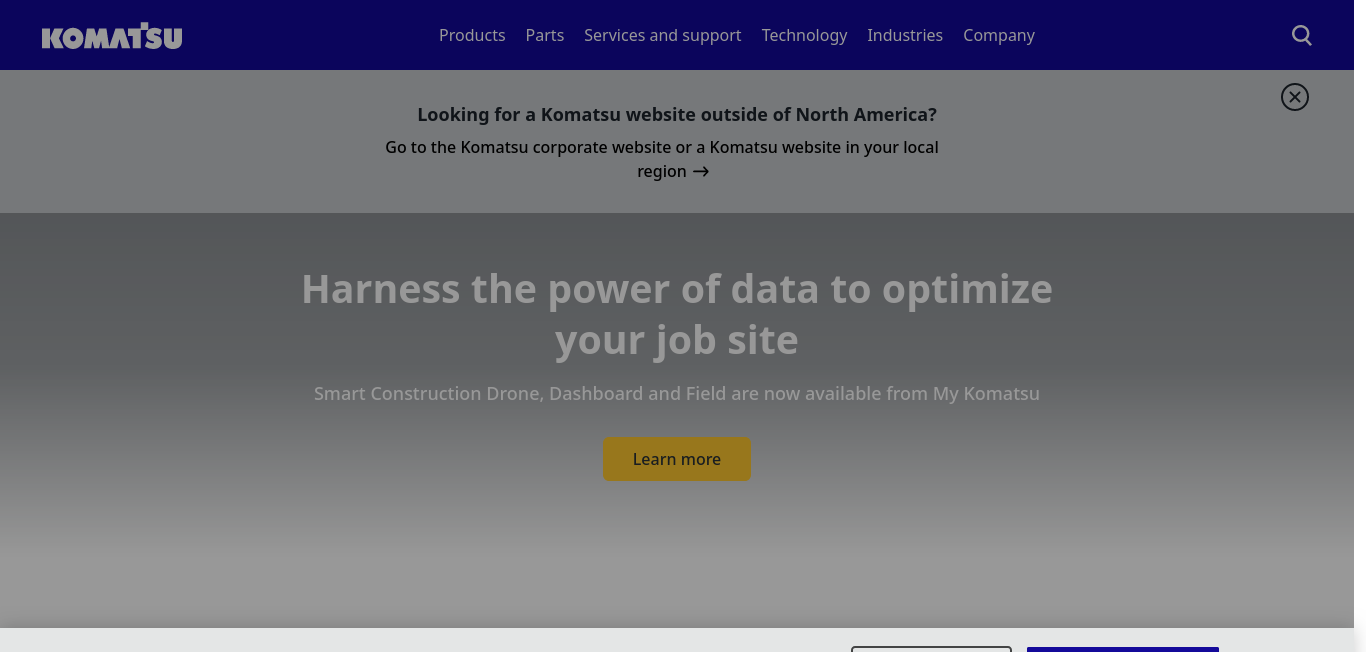Close the regional website notice banner

pyautogui.click(x=1295, y=97)
